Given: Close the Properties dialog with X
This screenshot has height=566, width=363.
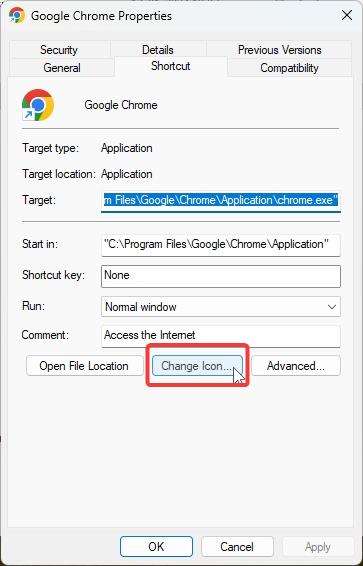Looking at the screenshot, I should coord(346,16).
